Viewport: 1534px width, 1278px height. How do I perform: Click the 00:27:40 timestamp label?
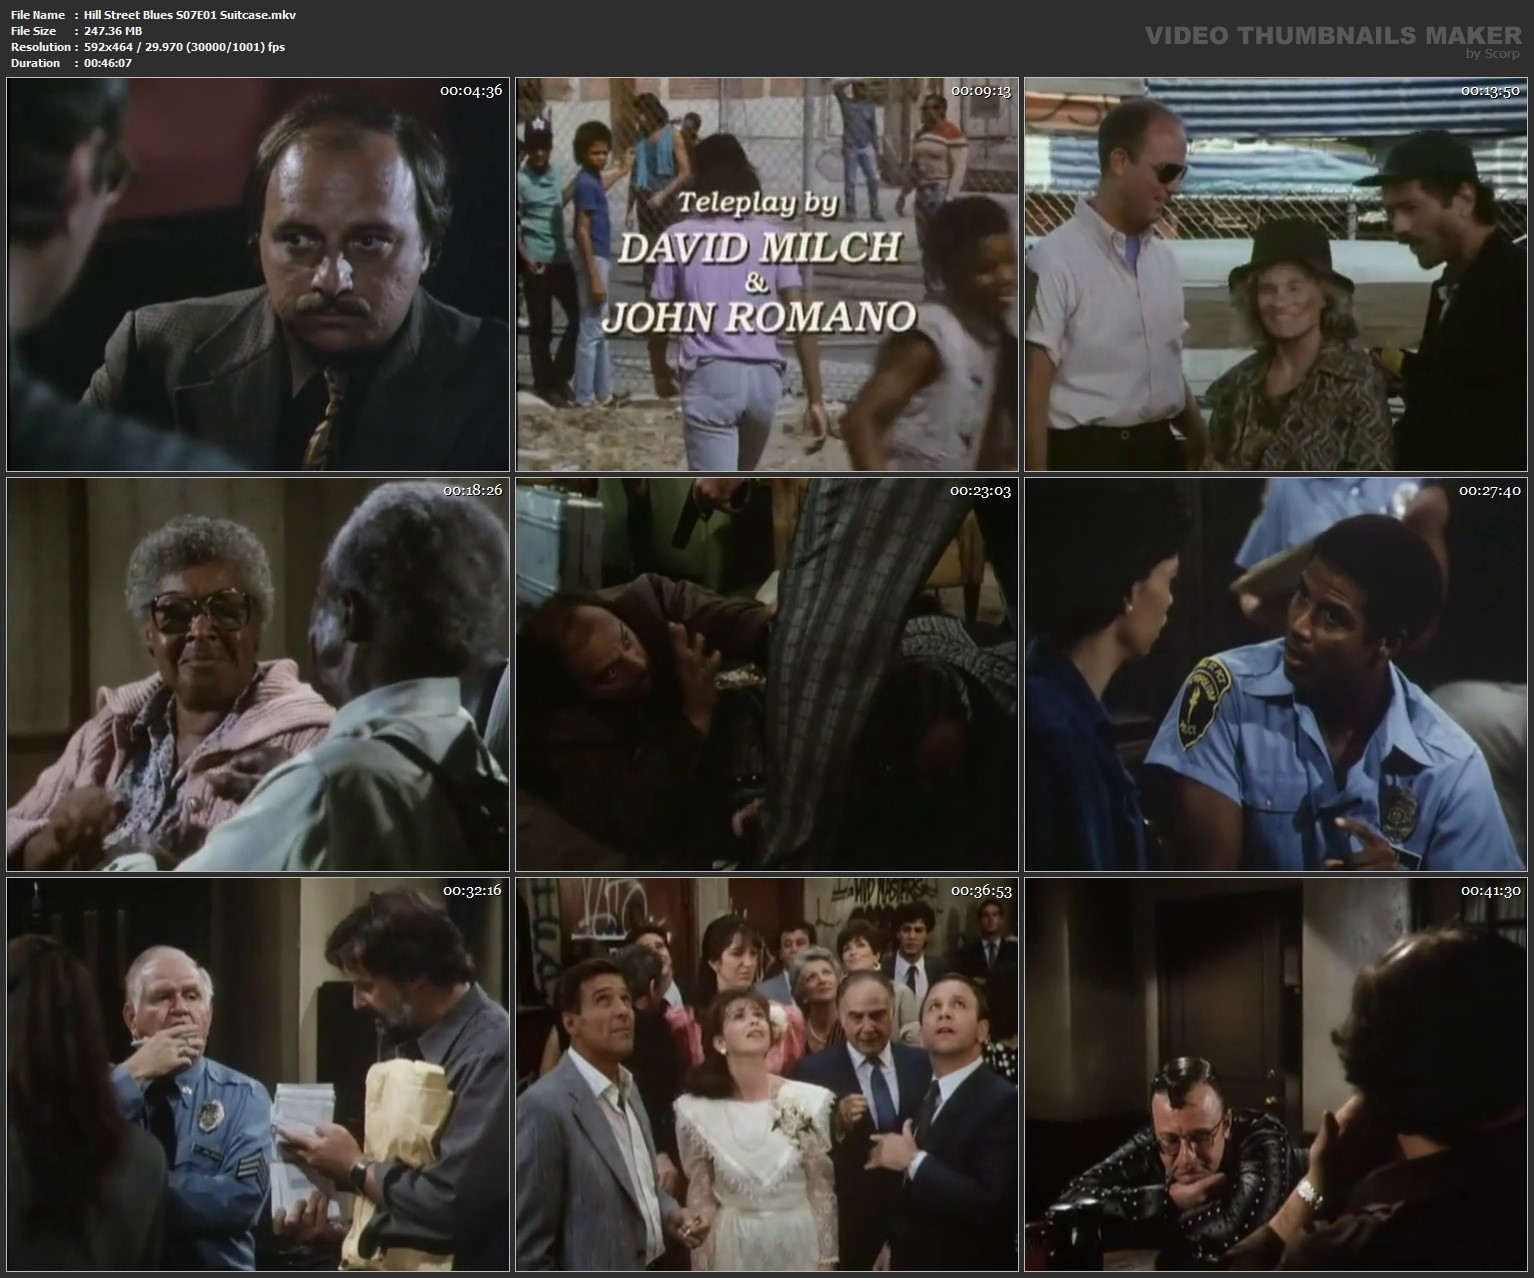[1491, 491]
